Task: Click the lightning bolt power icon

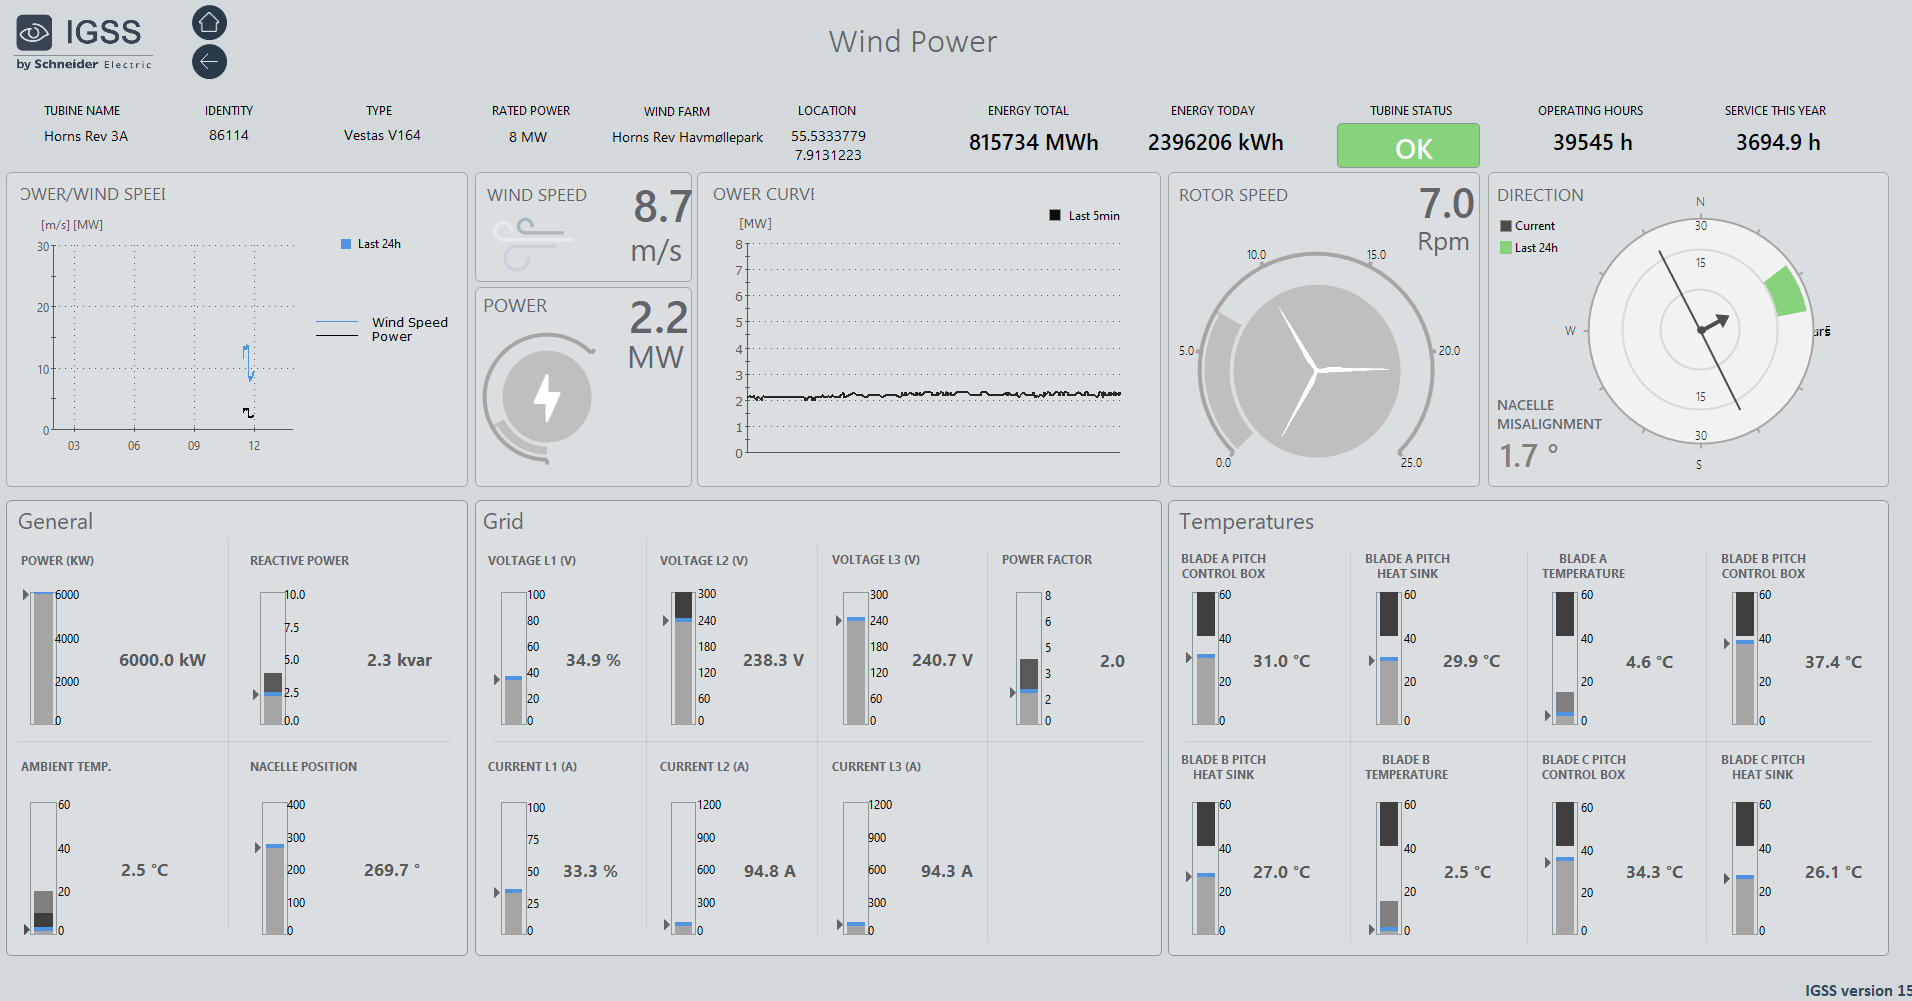Action: click(x=546, y=397)
